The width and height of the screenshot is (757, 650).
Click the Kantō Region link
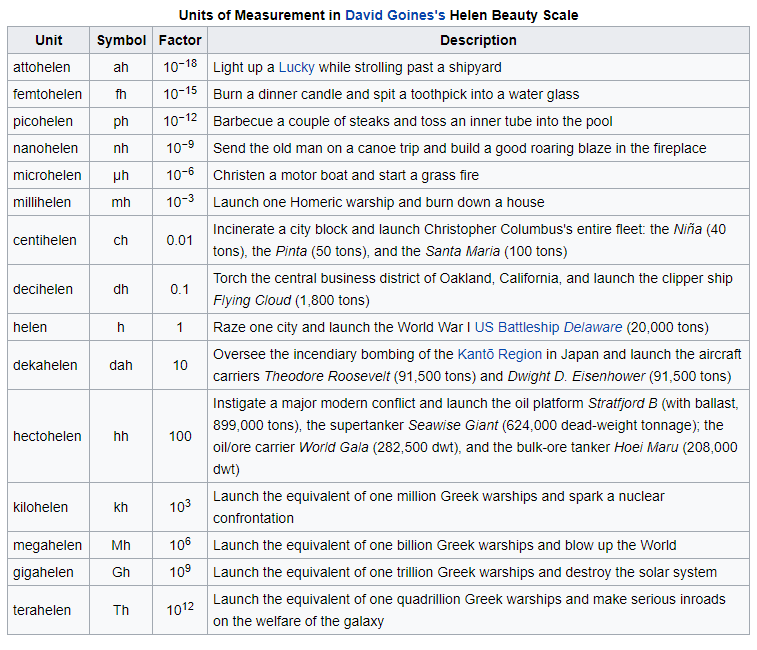(499, 354)
